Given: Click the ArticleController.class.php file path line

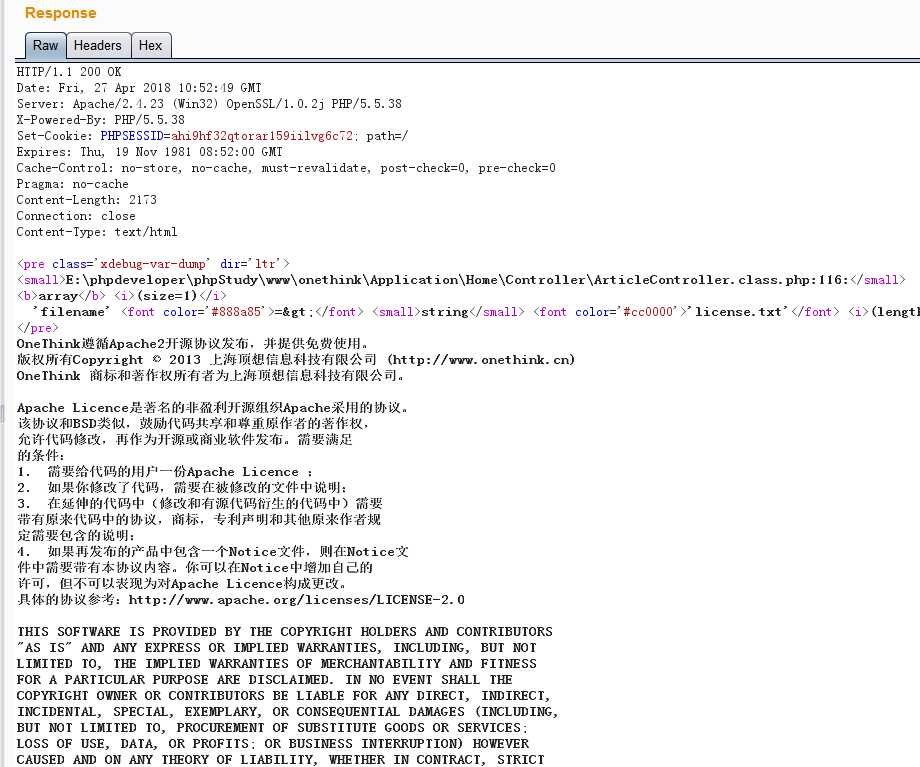Looking at the screenshot, I should [x=461, y=280].
